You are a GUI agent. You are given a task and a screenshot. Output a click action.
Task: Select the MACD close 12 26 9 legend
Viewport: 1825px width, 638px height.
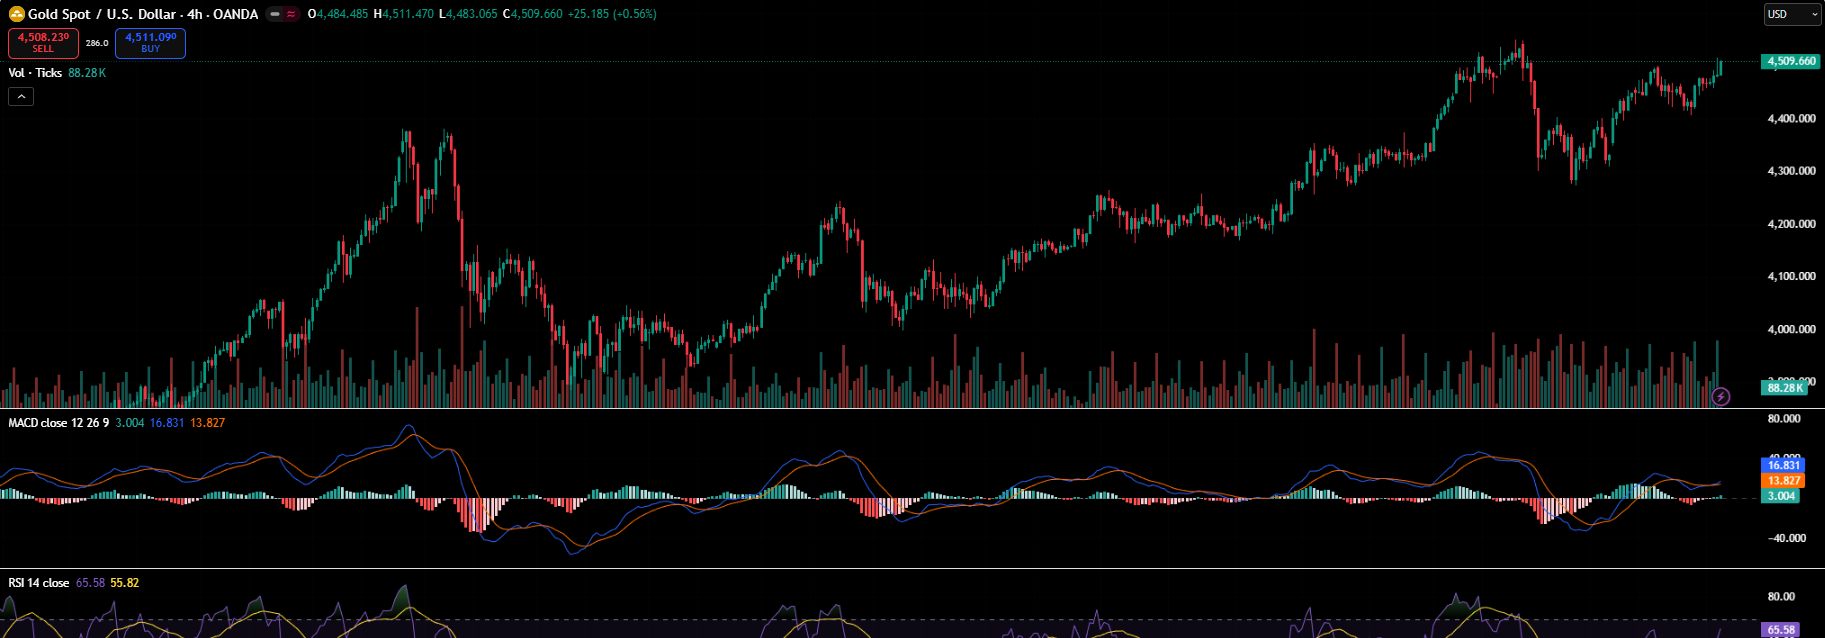pos(58,423)
